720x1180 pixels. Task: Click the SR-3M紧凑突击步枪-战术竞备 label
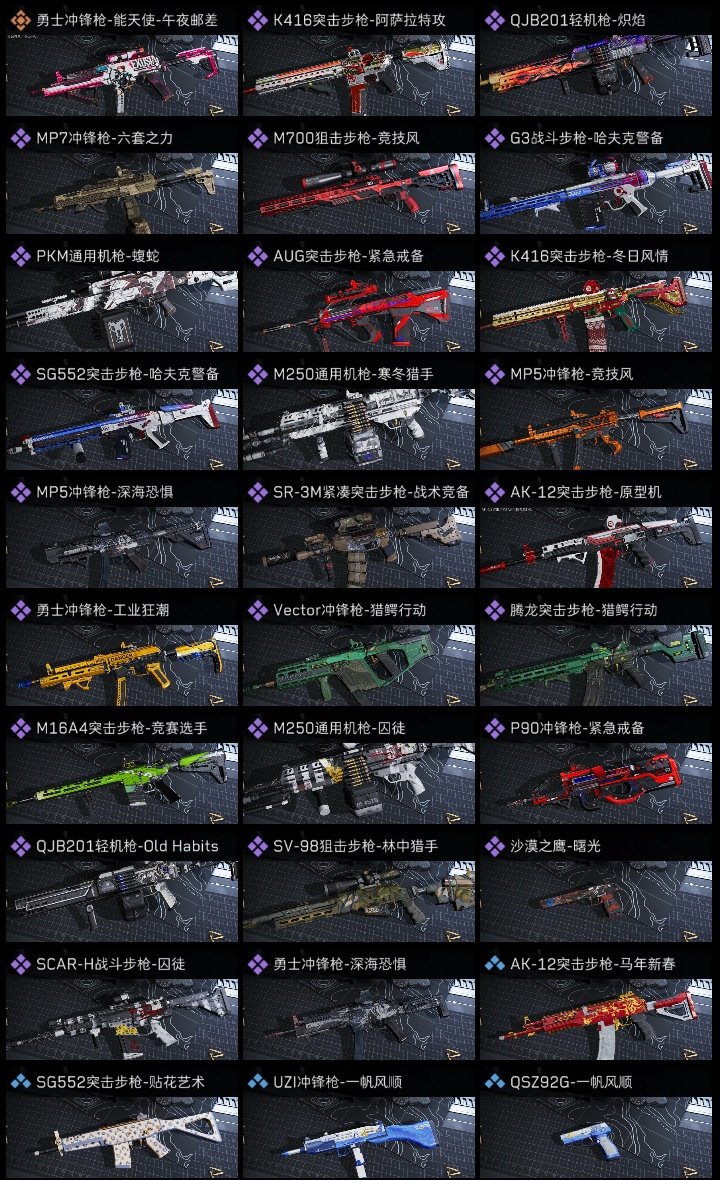tap(371, 492)
